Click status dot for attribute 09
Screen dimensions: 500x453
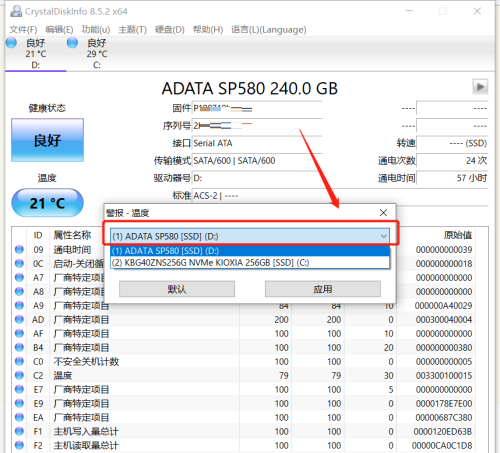click(19, 249)
